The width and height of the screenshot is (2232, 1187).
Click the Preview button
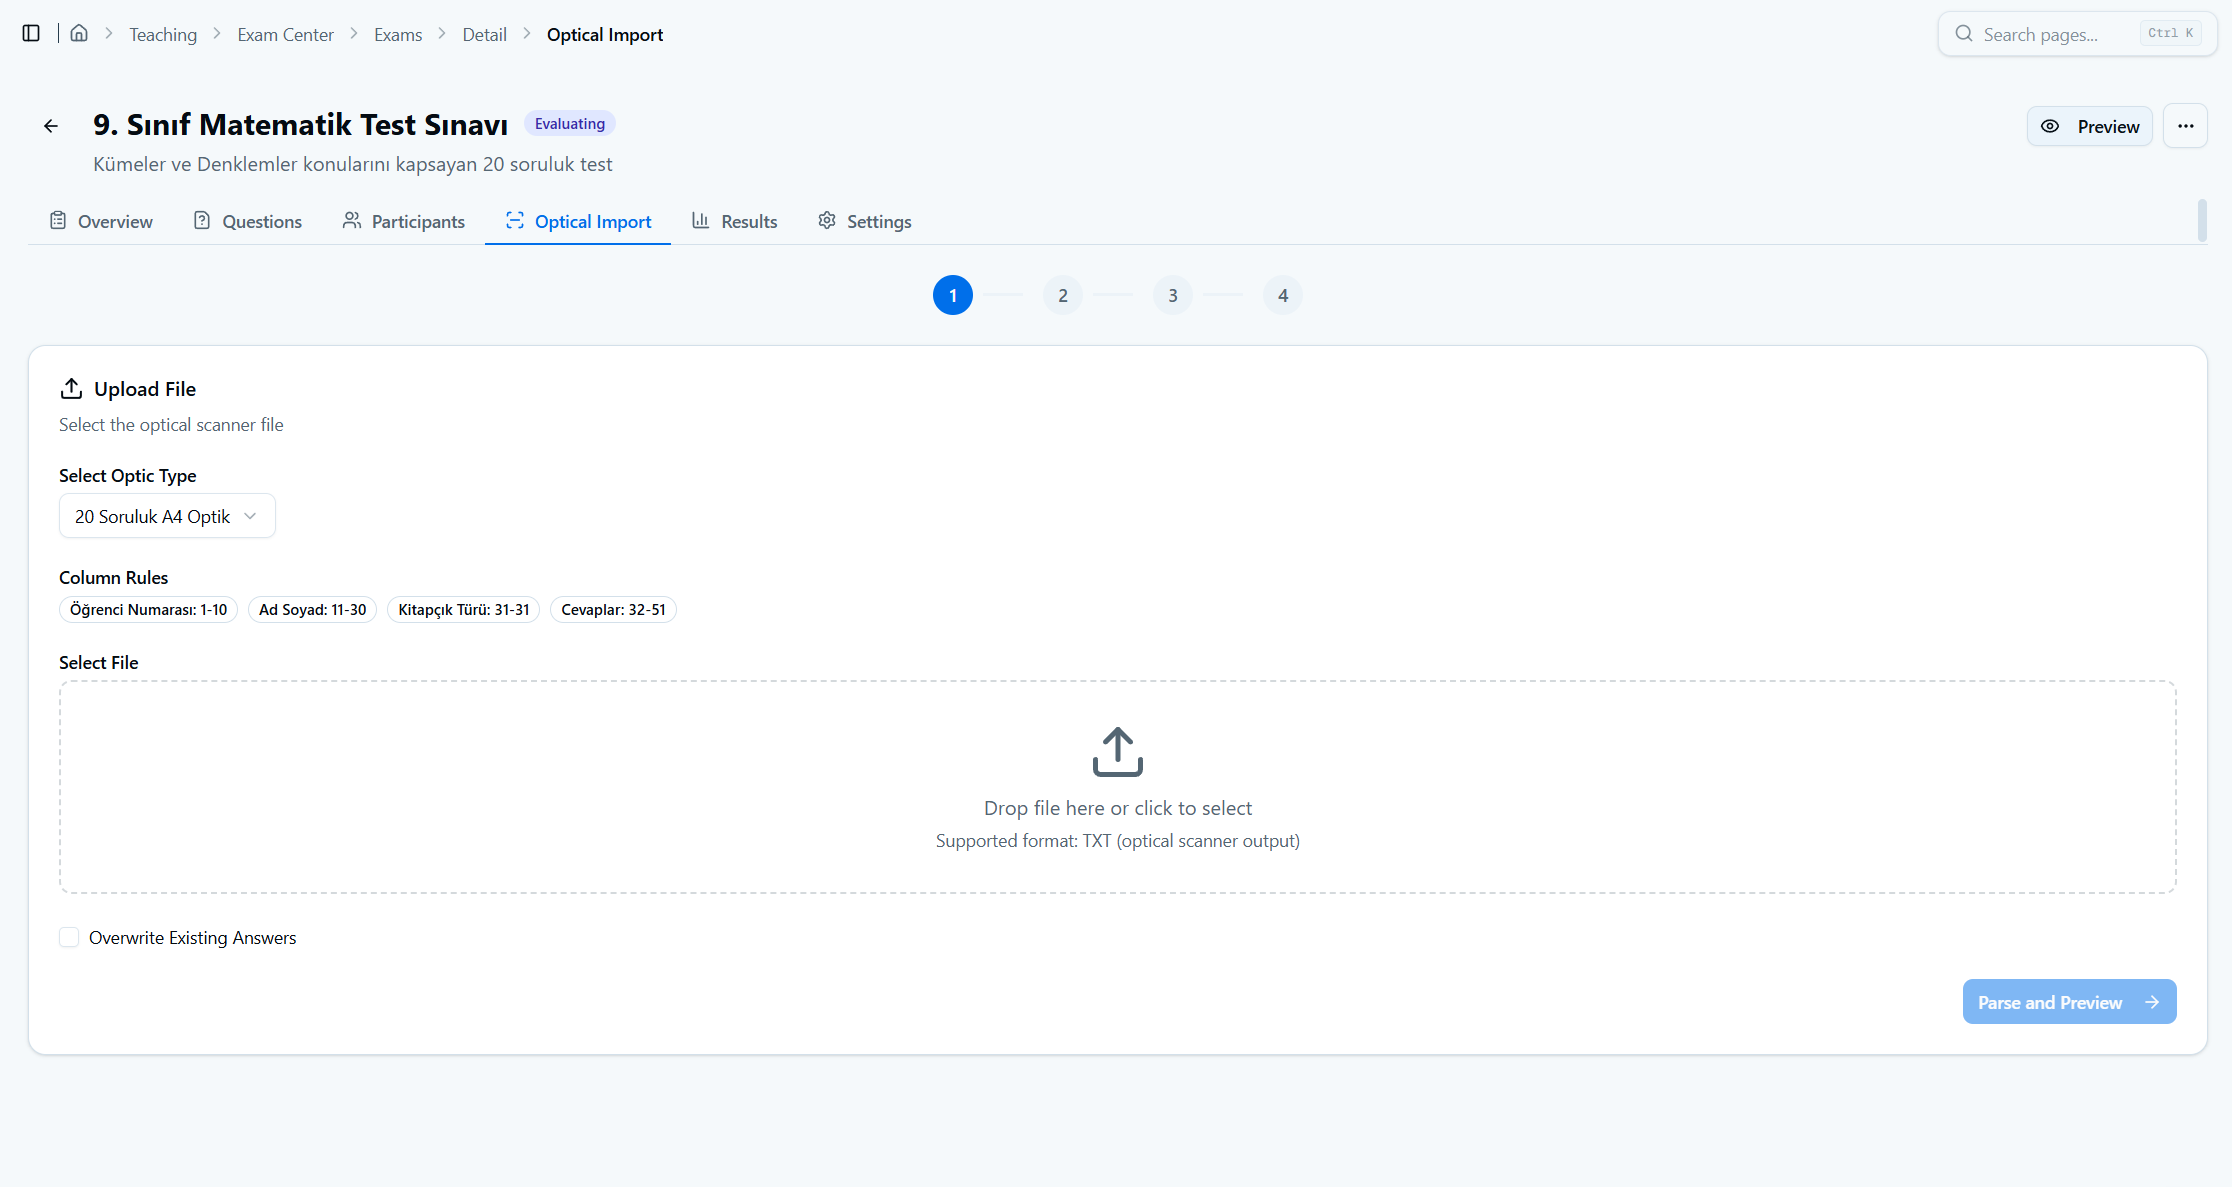tap(2089, 126)
